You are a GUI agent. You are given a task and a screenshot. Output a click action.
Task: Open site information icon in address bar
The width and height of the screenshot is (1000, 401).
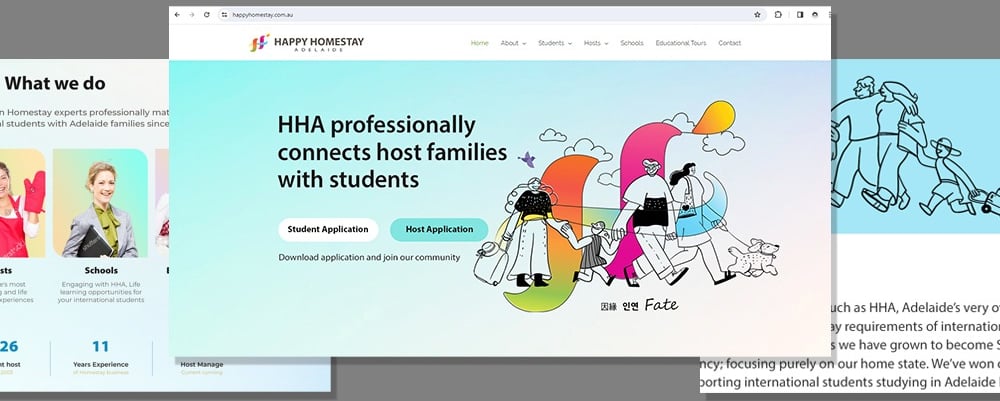tap(224, 15)
